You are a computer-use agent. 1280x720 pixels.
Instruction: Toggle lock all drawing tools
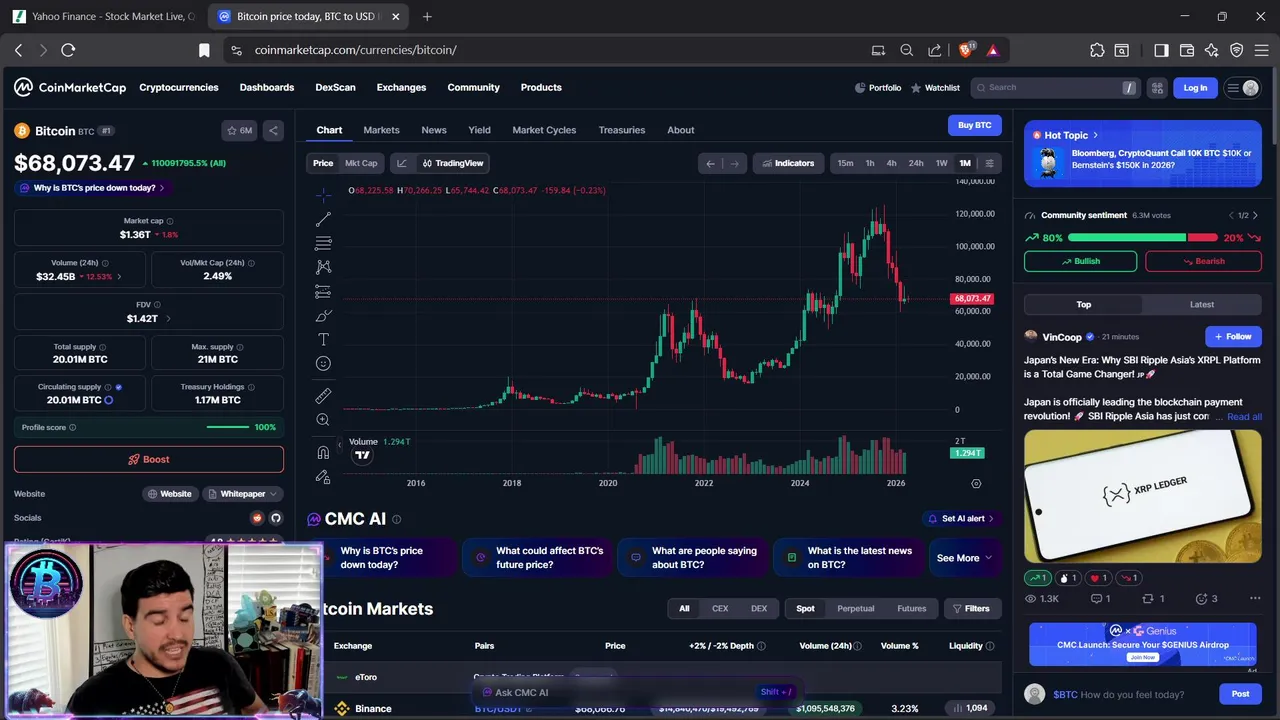click(323, 477)
